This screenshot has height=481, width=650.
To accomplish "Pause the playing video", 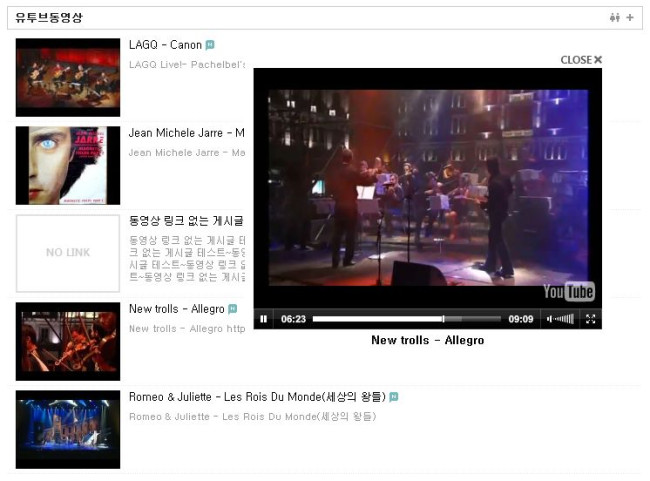I will coord(264,319).
